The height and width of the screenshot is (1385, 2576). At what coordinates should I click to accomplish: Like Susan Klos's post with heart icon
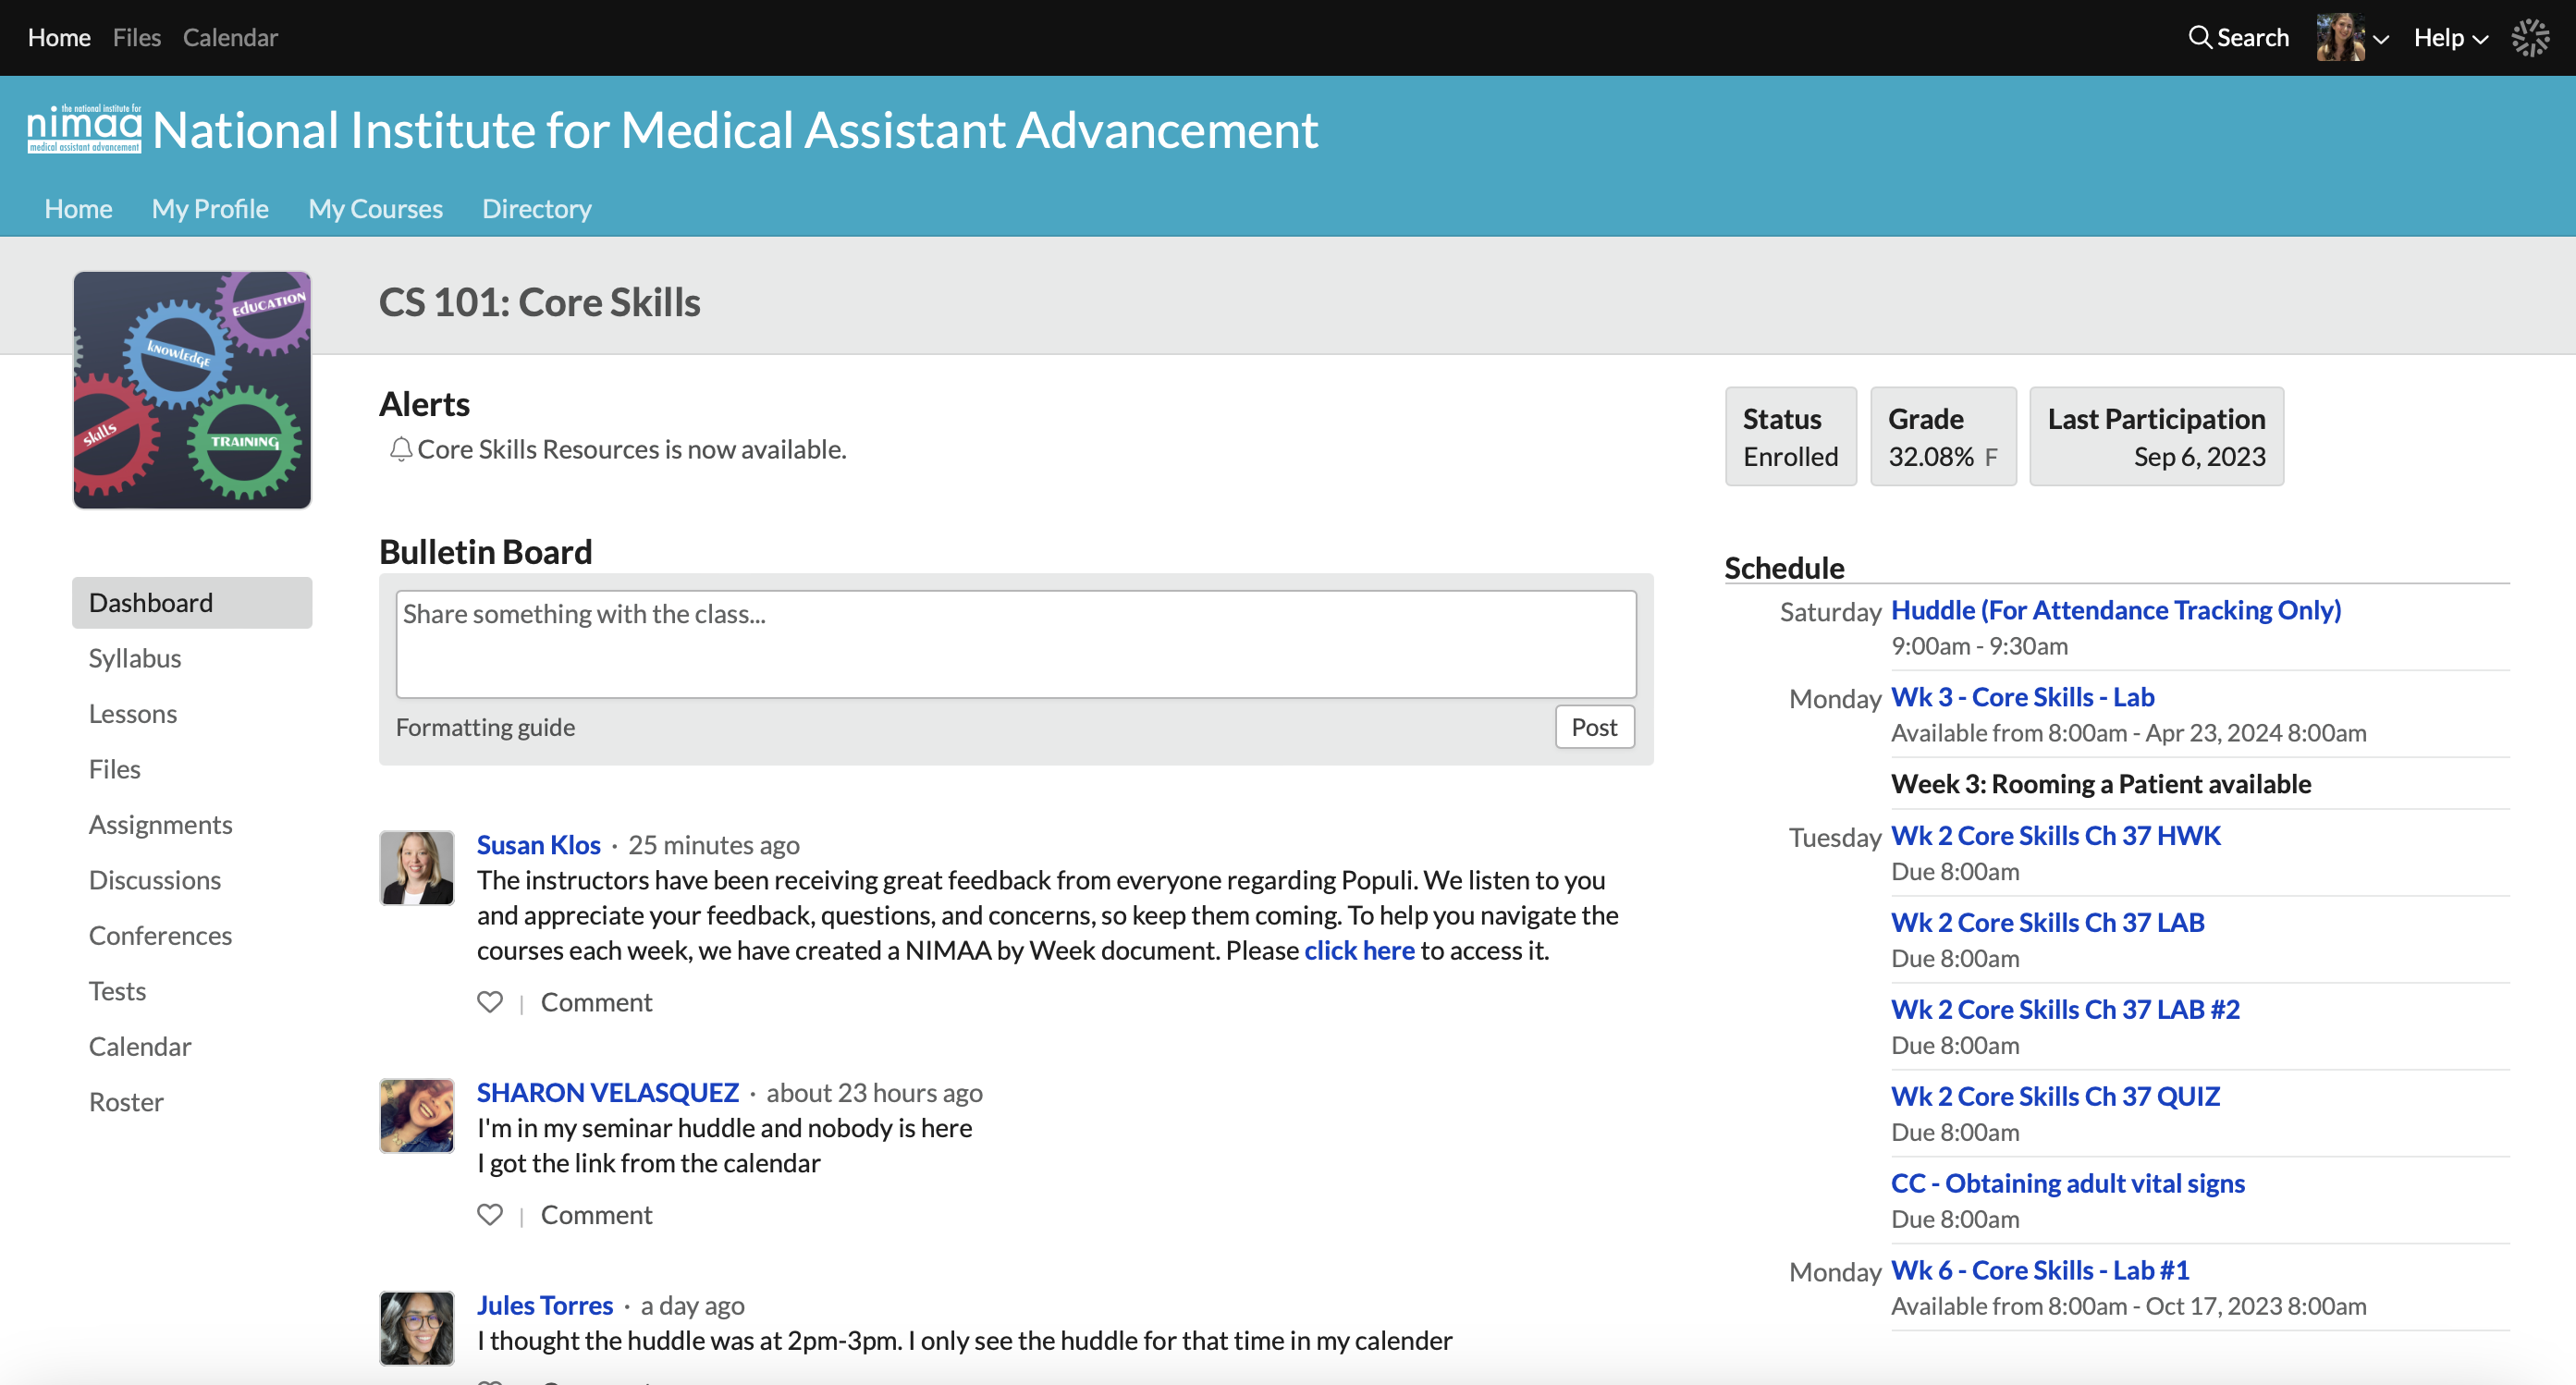click(x=490, y=1002)
